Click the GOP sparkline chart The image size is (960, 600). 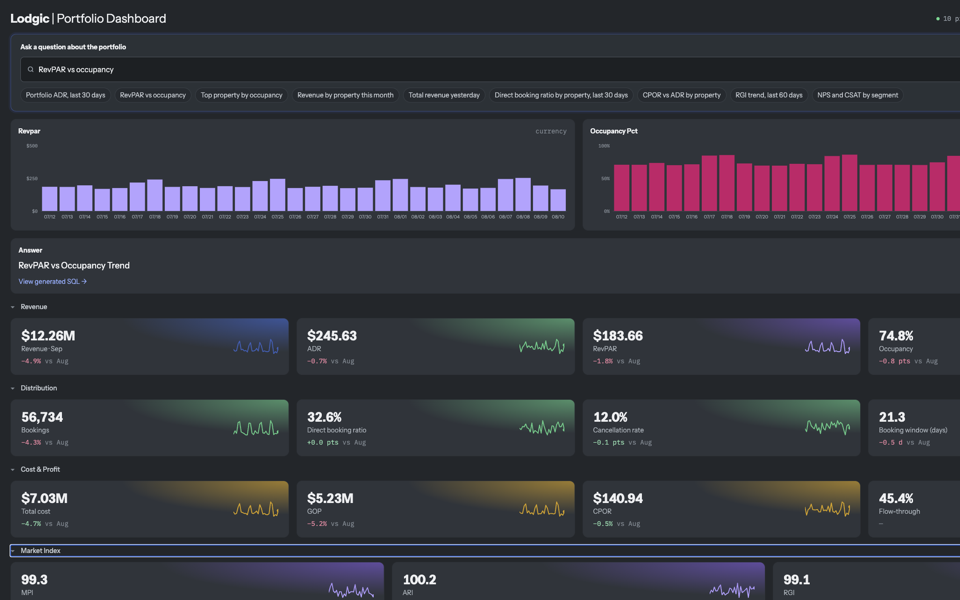coord(542,509)
